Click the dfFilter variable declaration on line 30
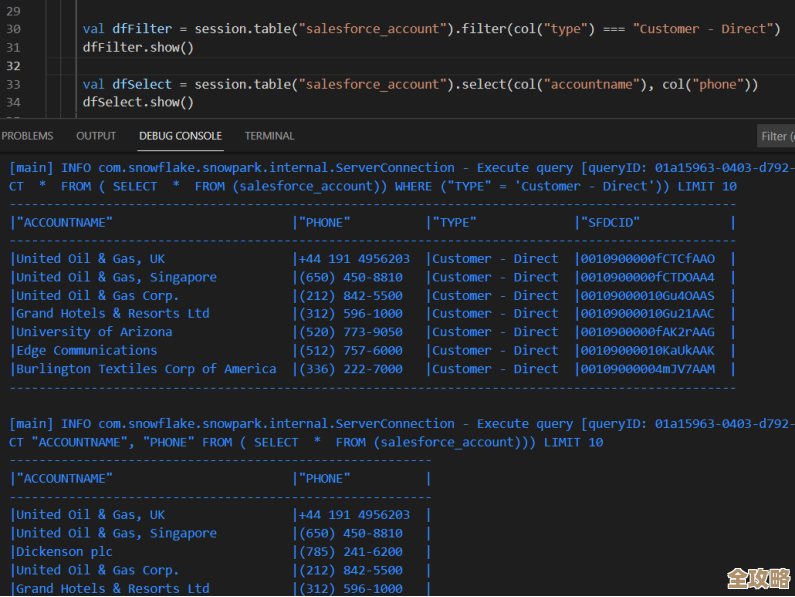The height and width of the screenshot is (597, 795). tap(141, 29)
